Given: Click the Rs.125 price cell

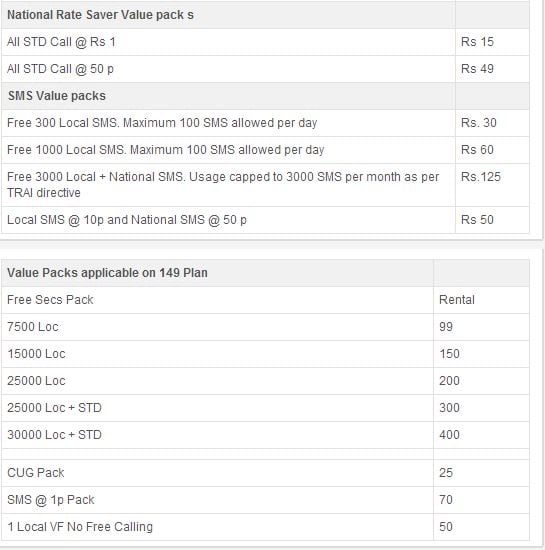Looking at the screenshot, I should tap(492, 185).
